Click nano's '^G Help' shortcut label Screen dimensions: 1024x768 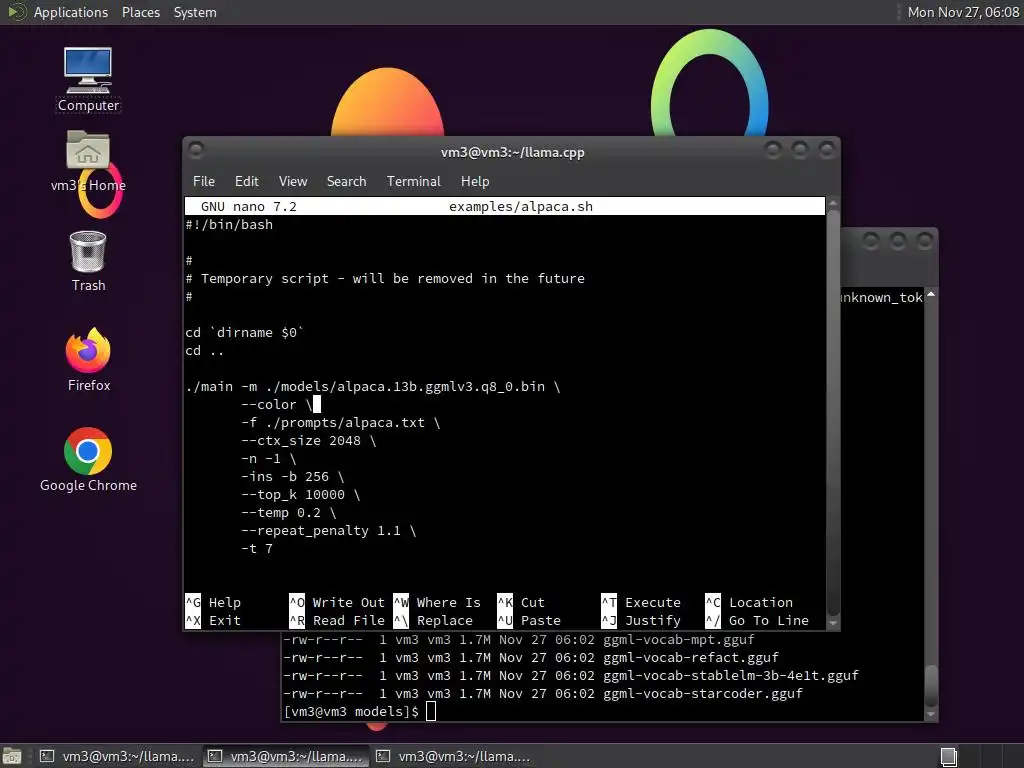214,603
